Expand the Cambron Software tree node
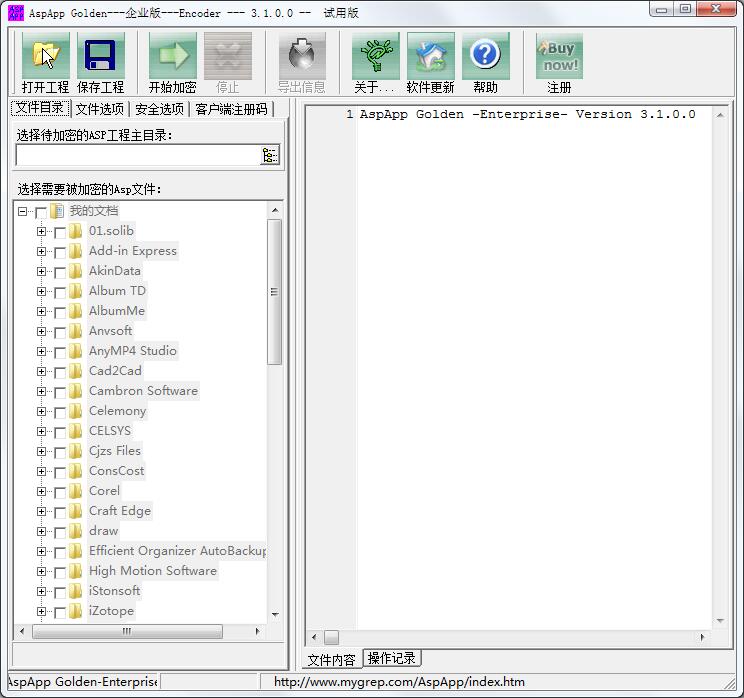Screen dimensions: 744x698 click(41, 391)
